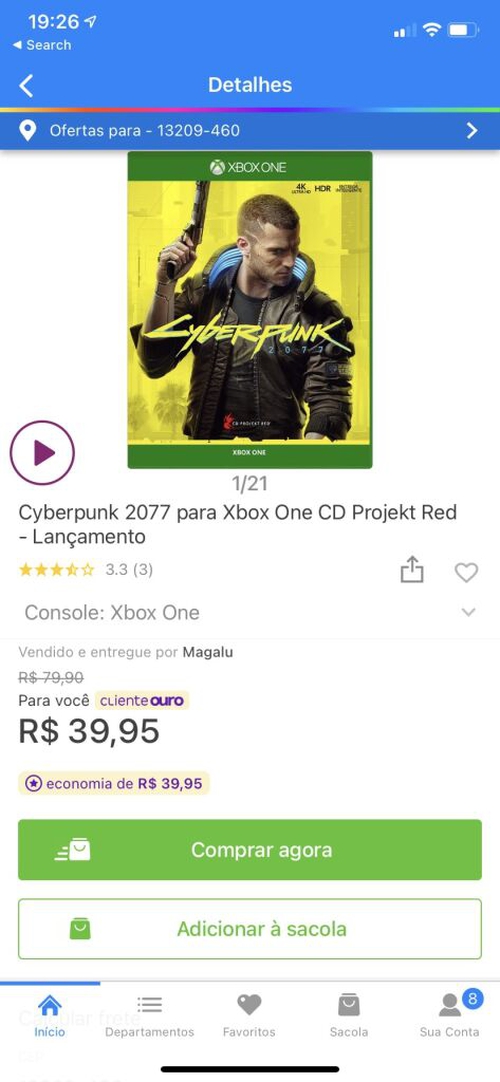Tap the Cyberpunk 2077 cover image
The image size is (500, 1082).
point(250,310)
